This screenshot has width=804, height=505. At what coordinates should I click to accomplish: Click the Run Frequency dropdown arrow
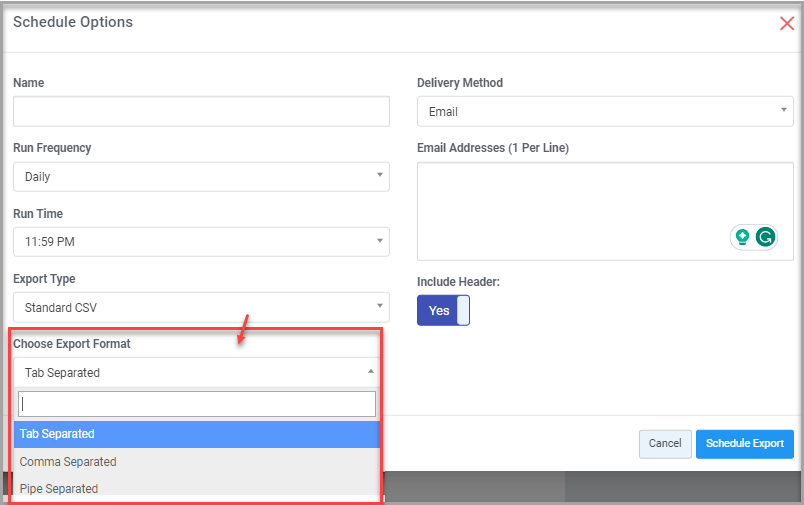379,175
